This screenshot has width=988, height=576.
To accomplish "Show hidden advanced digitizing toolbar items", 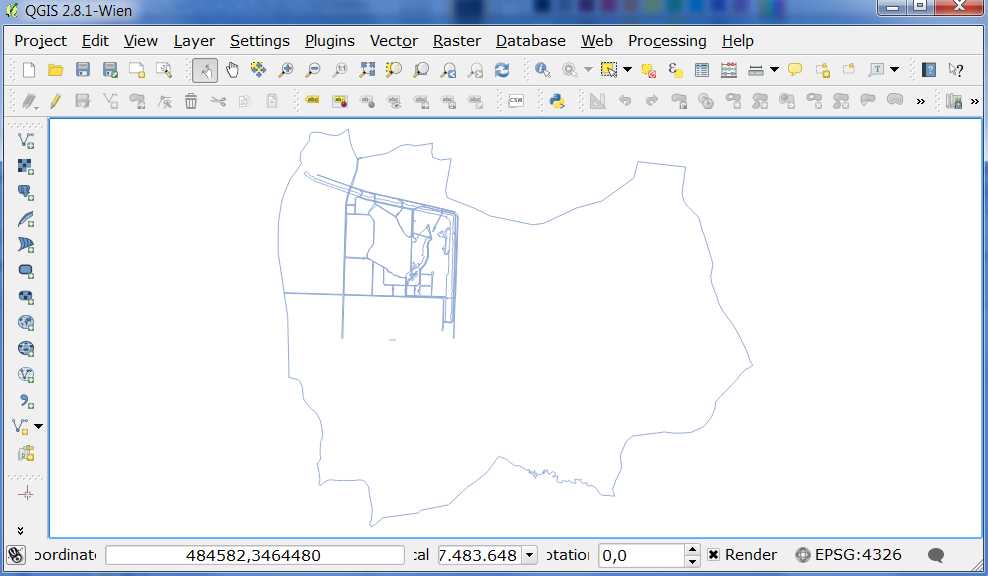I will pos(921,101).
